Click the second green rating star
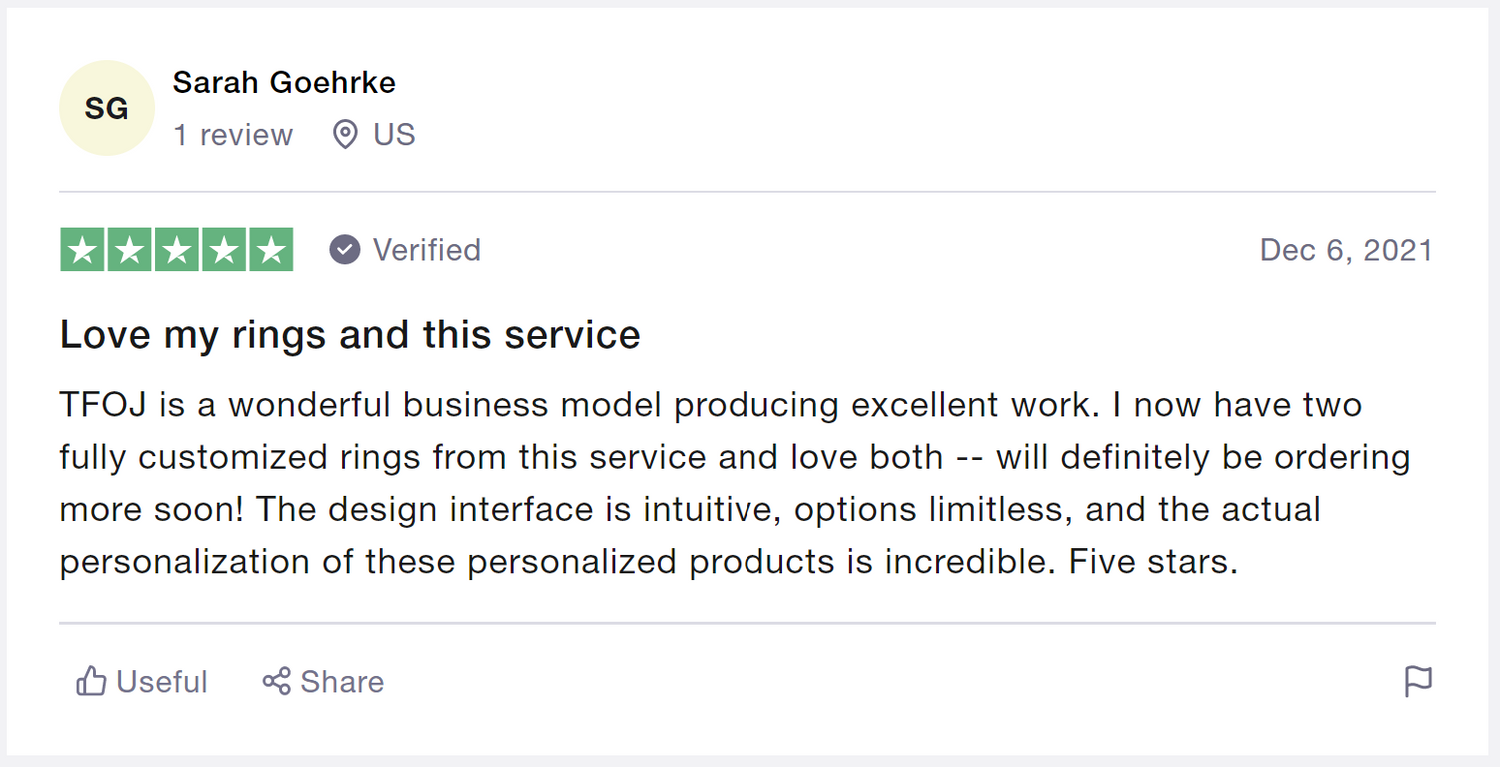The image size is (1500, 767). (x=130, y=250)
